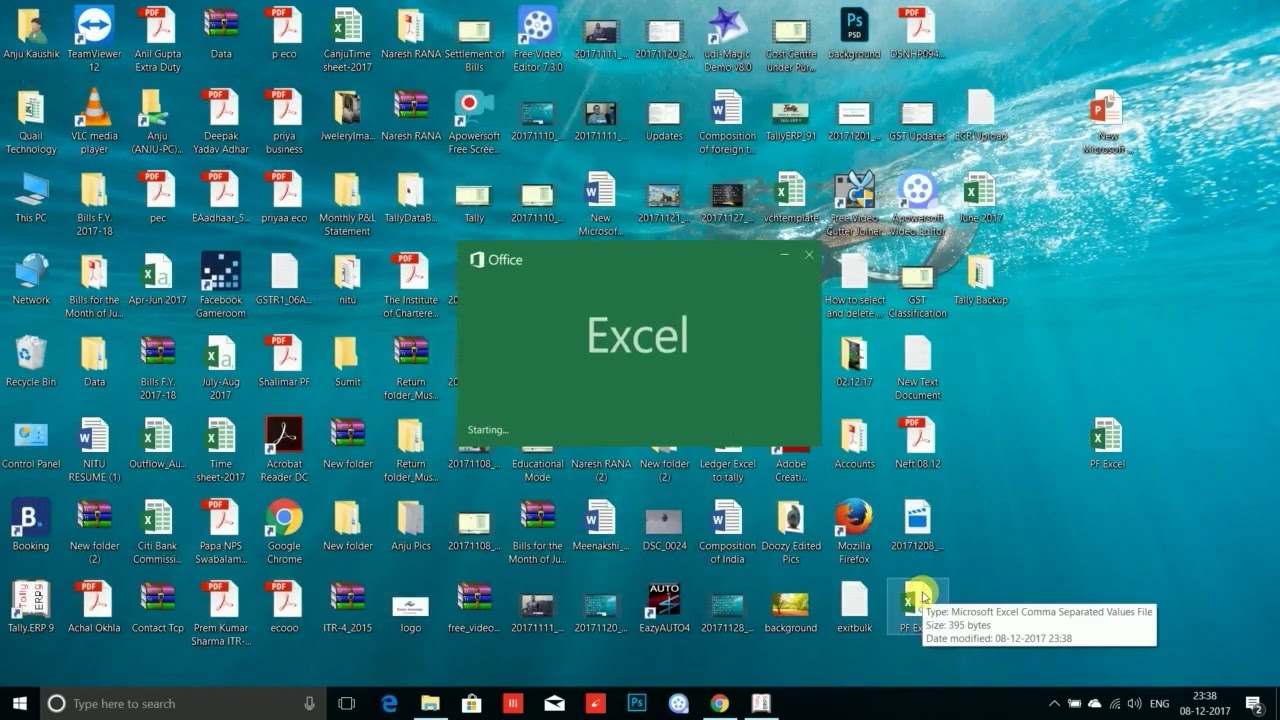The height and width of the screenshot is (720, 1280).
Task: Minimize the Excel splash screen
Action: pyautogui.click(x=785, y=255)
